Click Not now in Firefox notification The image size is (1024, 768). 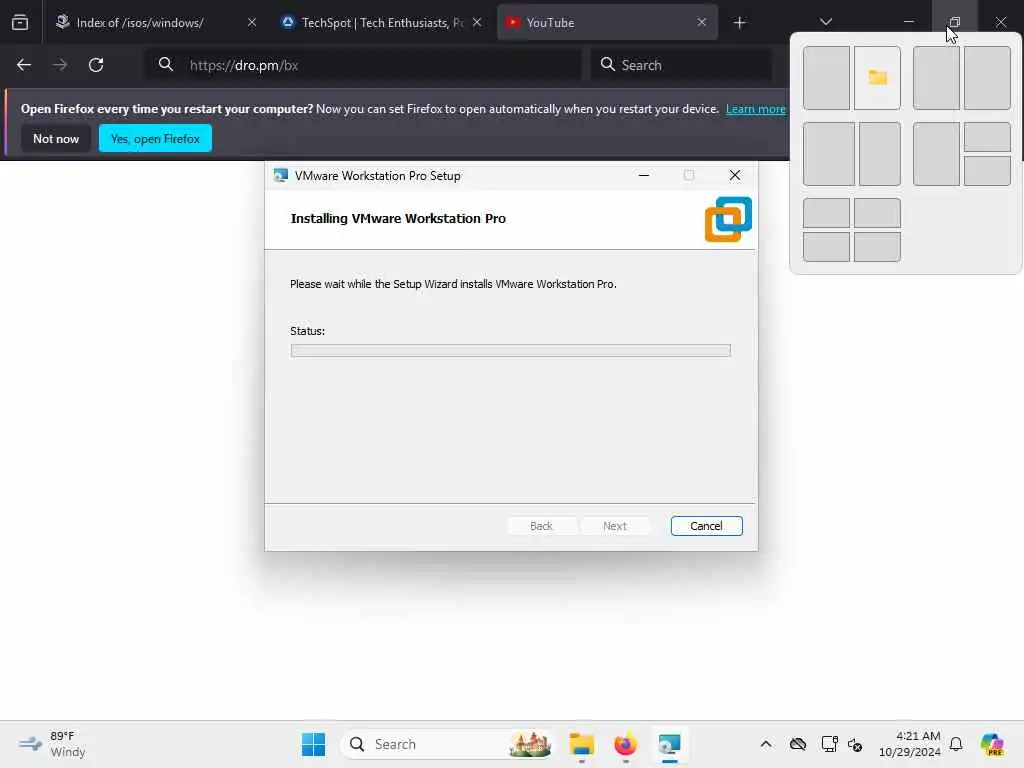point(56,138)
